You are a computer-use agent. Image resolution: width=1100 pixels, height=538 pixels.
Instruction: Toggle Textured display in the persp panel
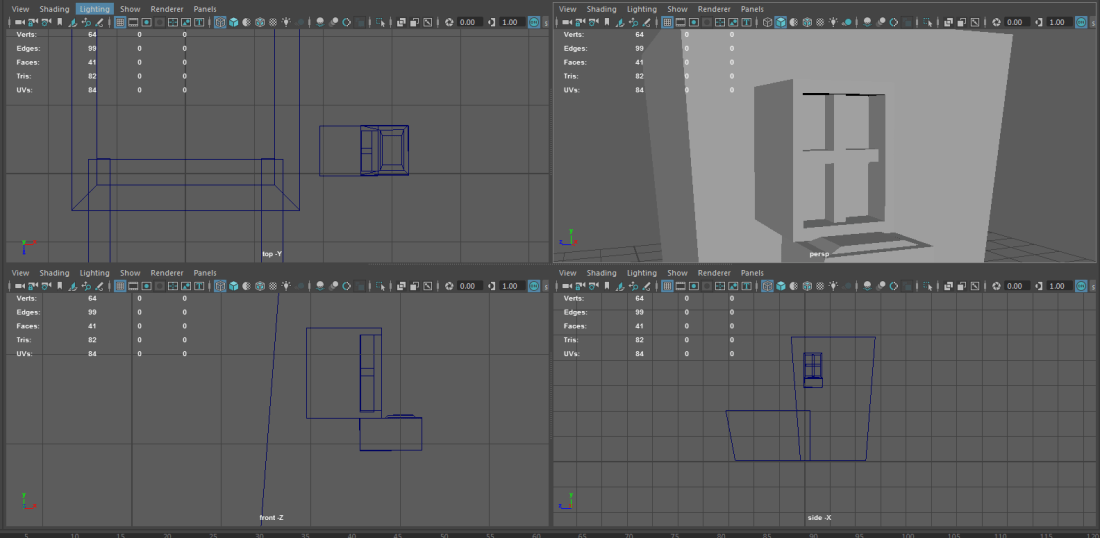(x=820, y=22)
